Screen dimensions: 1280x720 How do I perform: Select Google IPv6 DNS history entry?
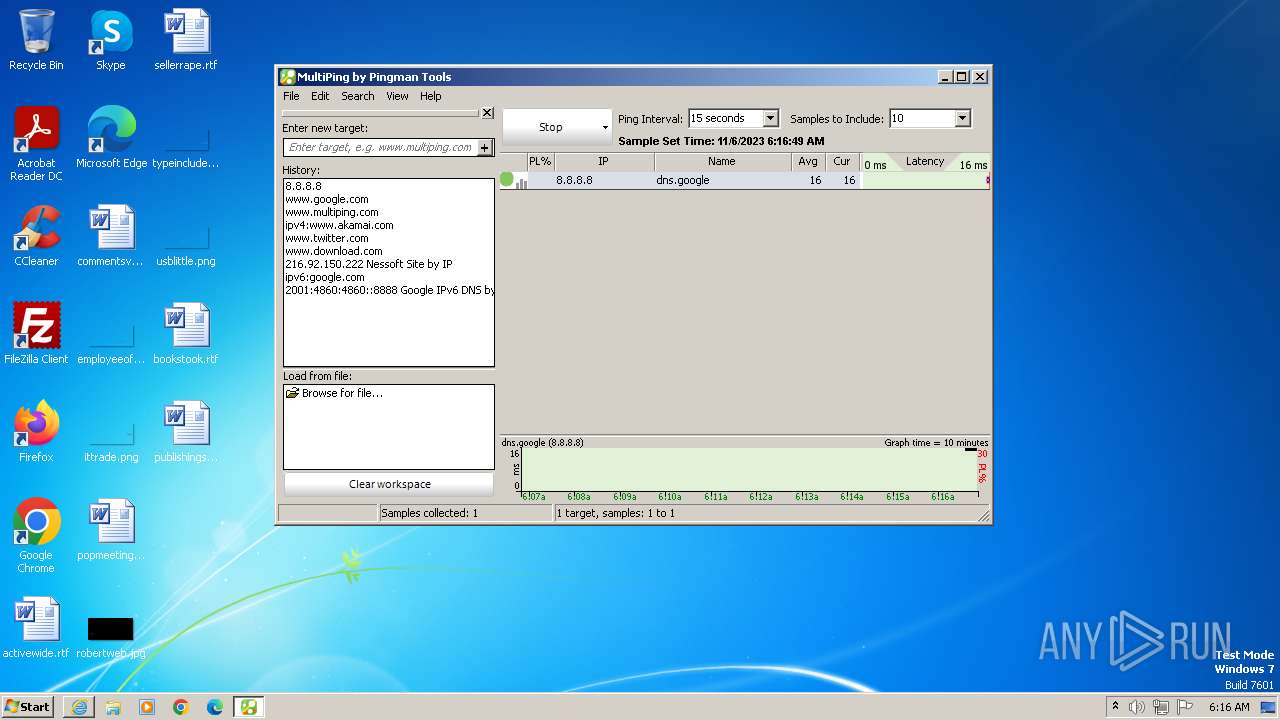click(x=389, y=290)
